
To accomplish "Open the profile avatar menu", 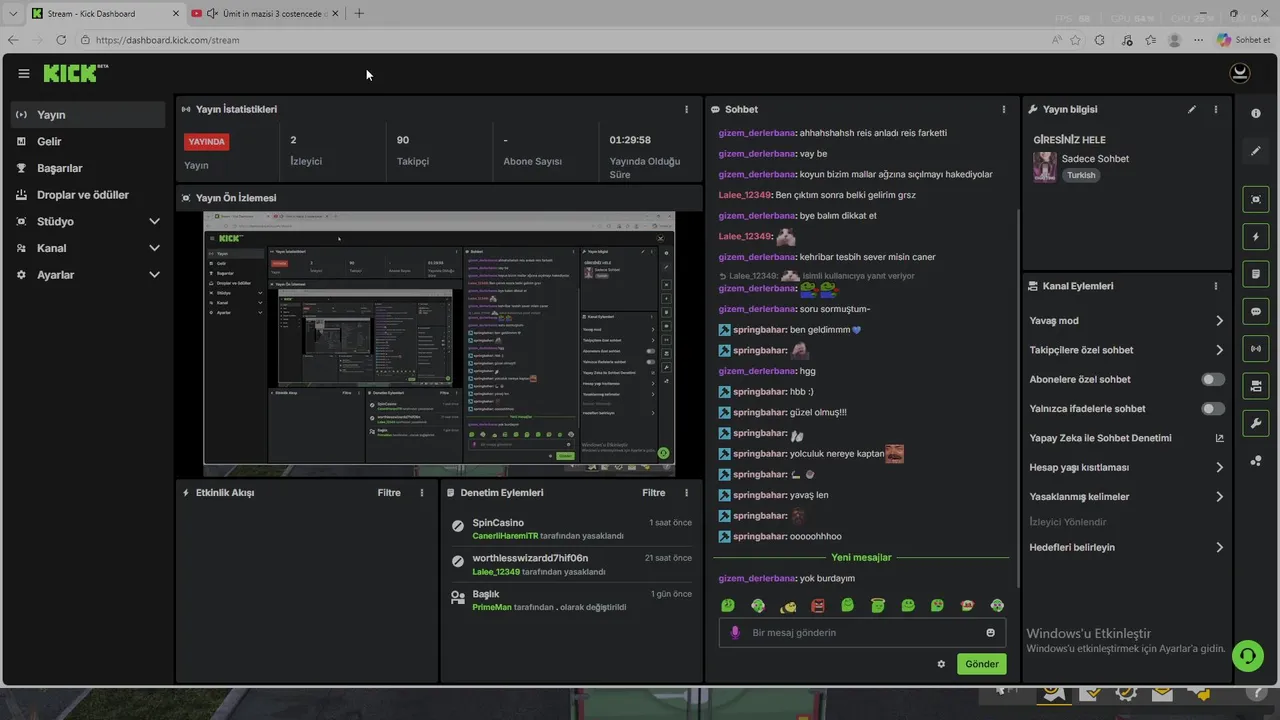I will (x=1240, y=73).
